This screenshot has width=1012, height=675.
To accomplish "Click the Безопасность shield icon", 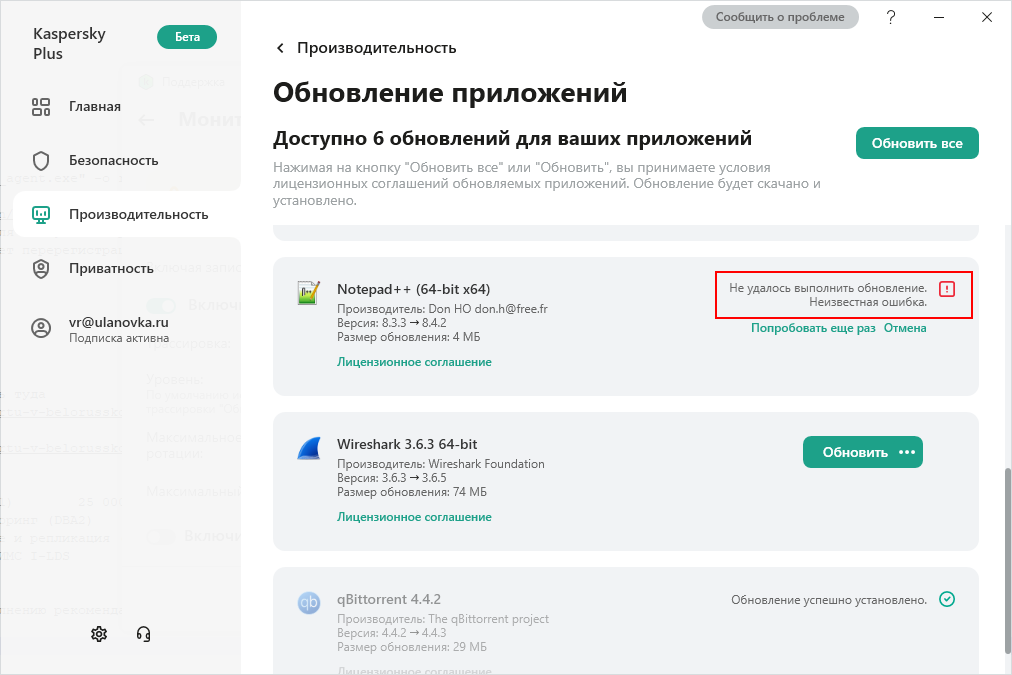I will tap(41, 161).
